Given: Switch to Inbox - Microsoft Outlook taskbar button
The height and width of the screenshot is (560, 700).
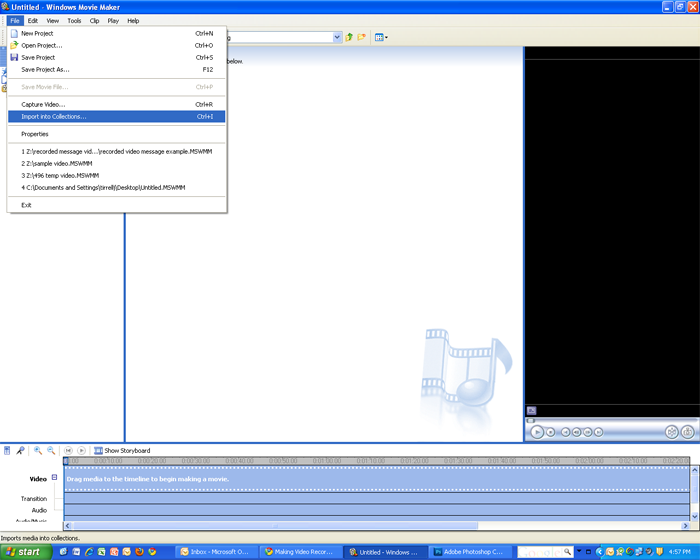Looking at the screenshot, I should click(x=218, y=552).
